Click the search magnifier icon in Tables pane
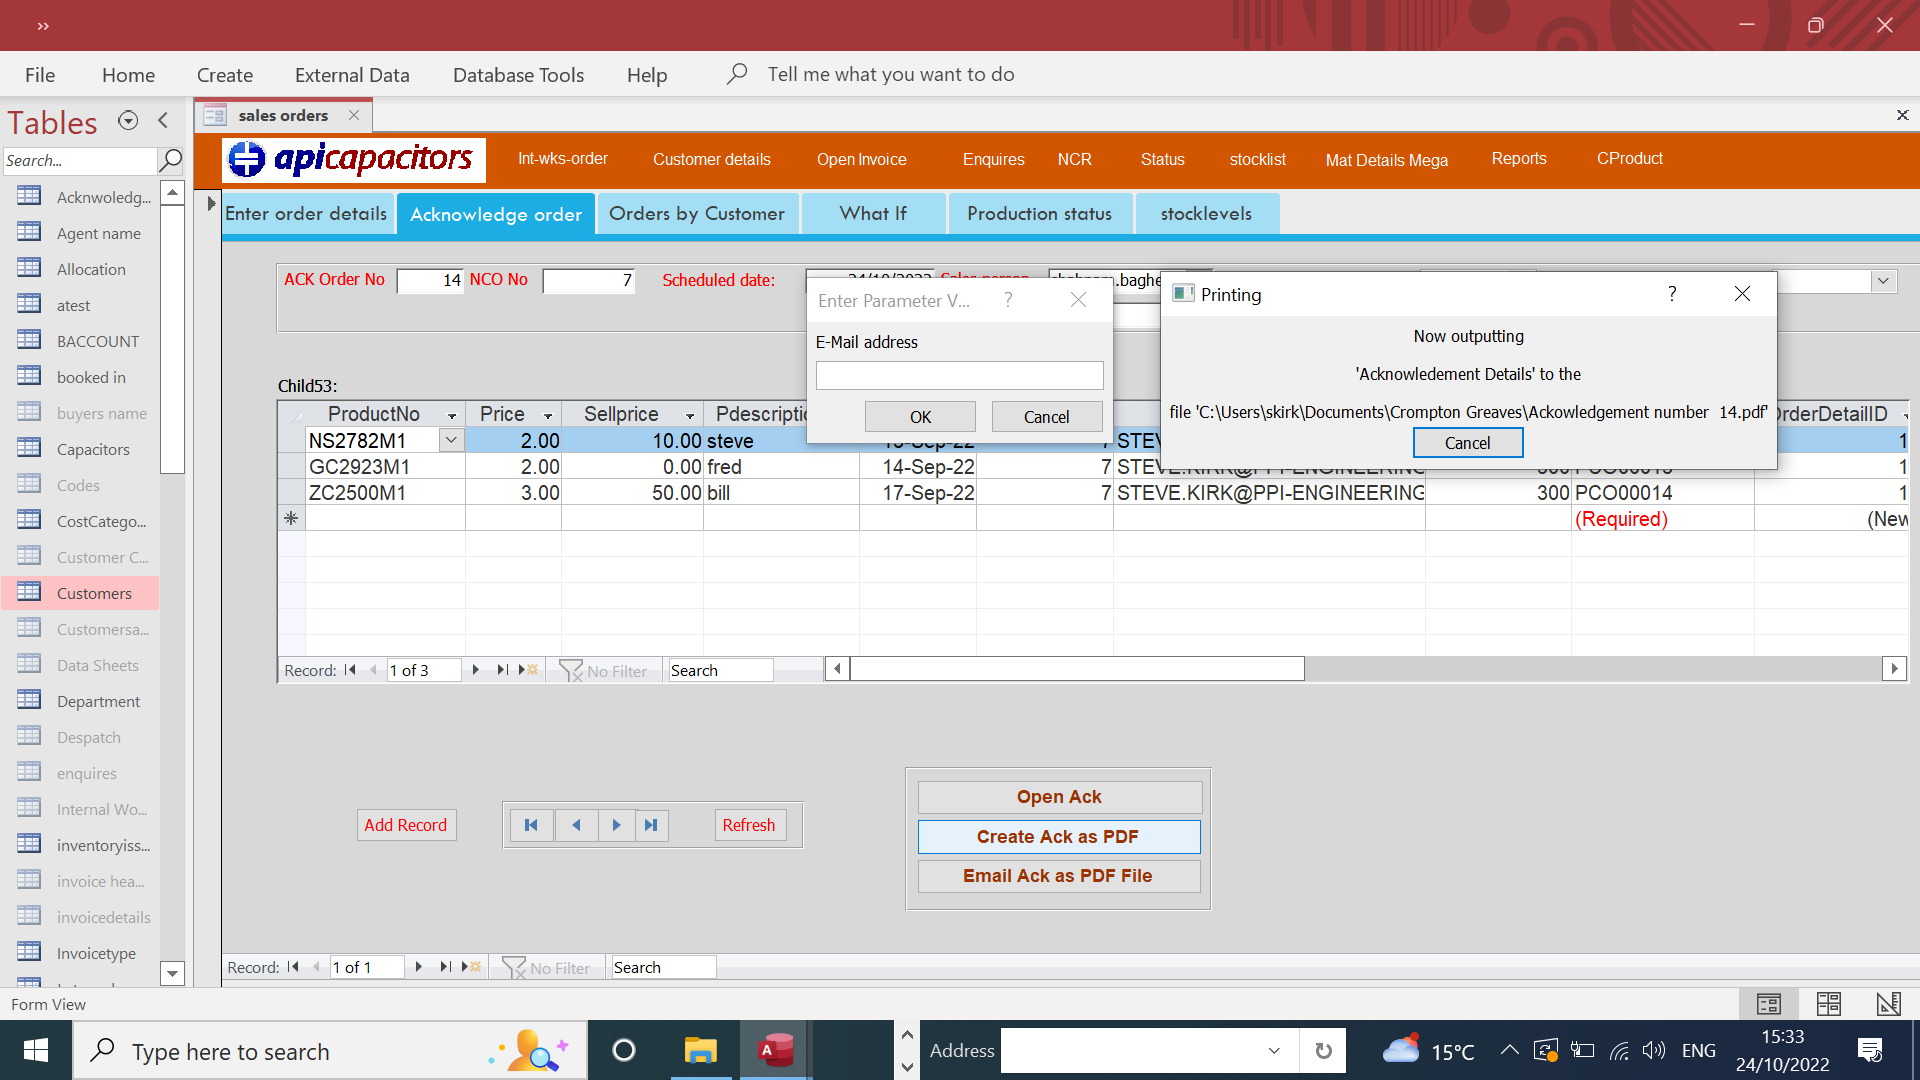Image resolution: width=1920 pixels, height=1080 pixels. click(x=171, y=160)
